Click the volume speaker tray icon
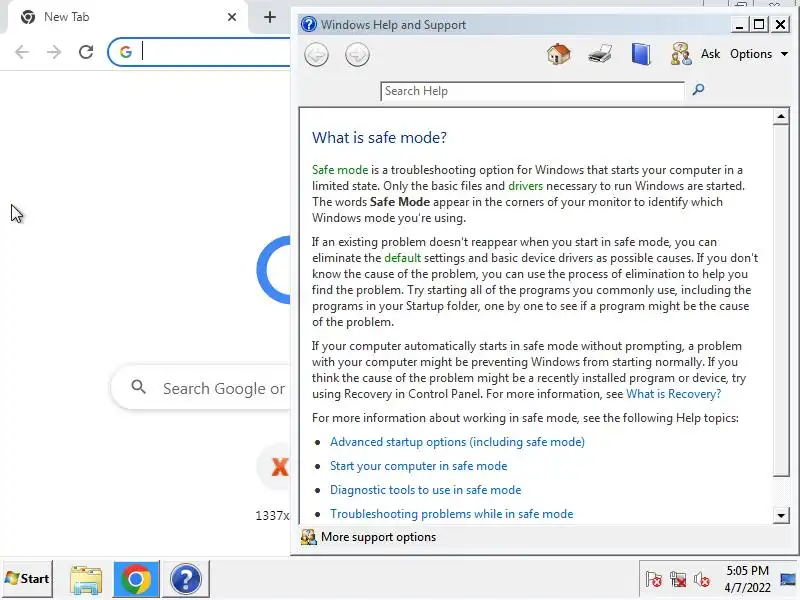Screen dimensions: 800x600 [x=702, y=580]
